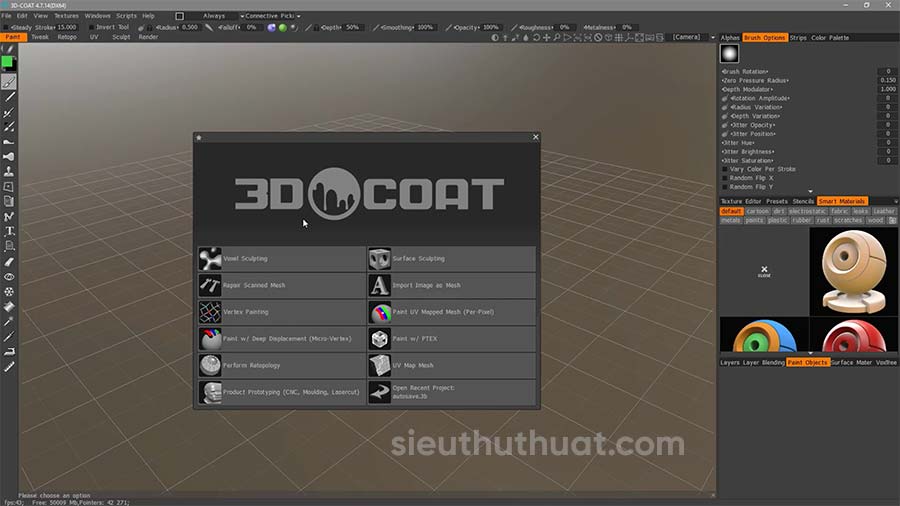
Task: Select the Voxel Sculpting icon
Action: click(x=210, y=259)
